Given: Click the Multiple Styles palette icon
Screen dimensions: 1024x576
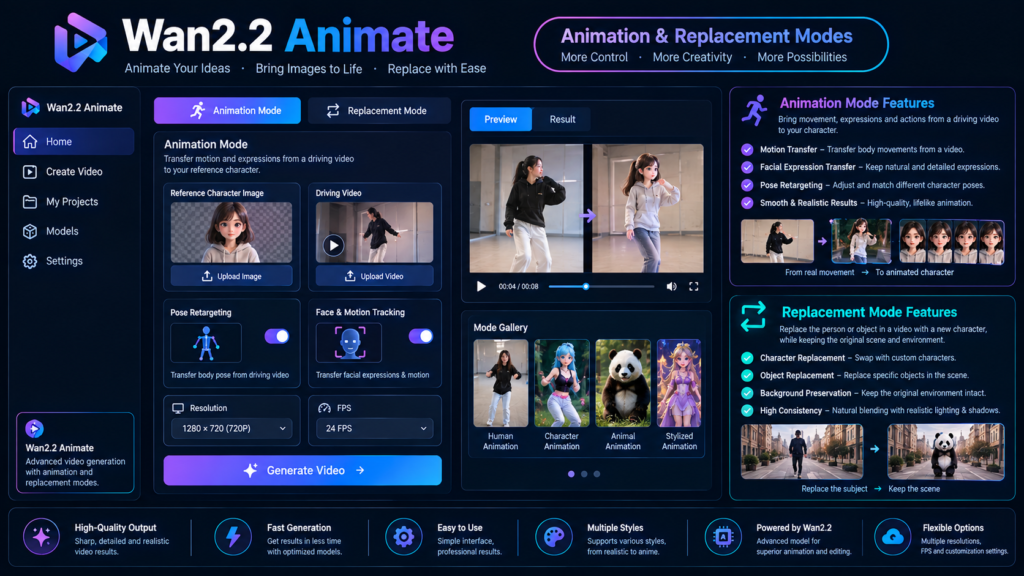Looking at the screenshot, I should point(554,537).
